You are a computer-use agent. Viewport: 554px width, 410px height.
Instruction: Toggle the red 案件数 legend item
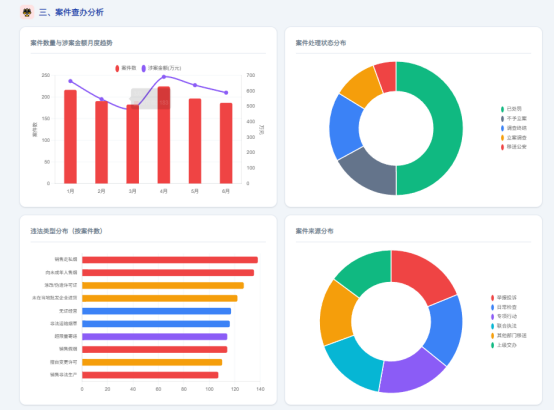[x=125, y=68]
